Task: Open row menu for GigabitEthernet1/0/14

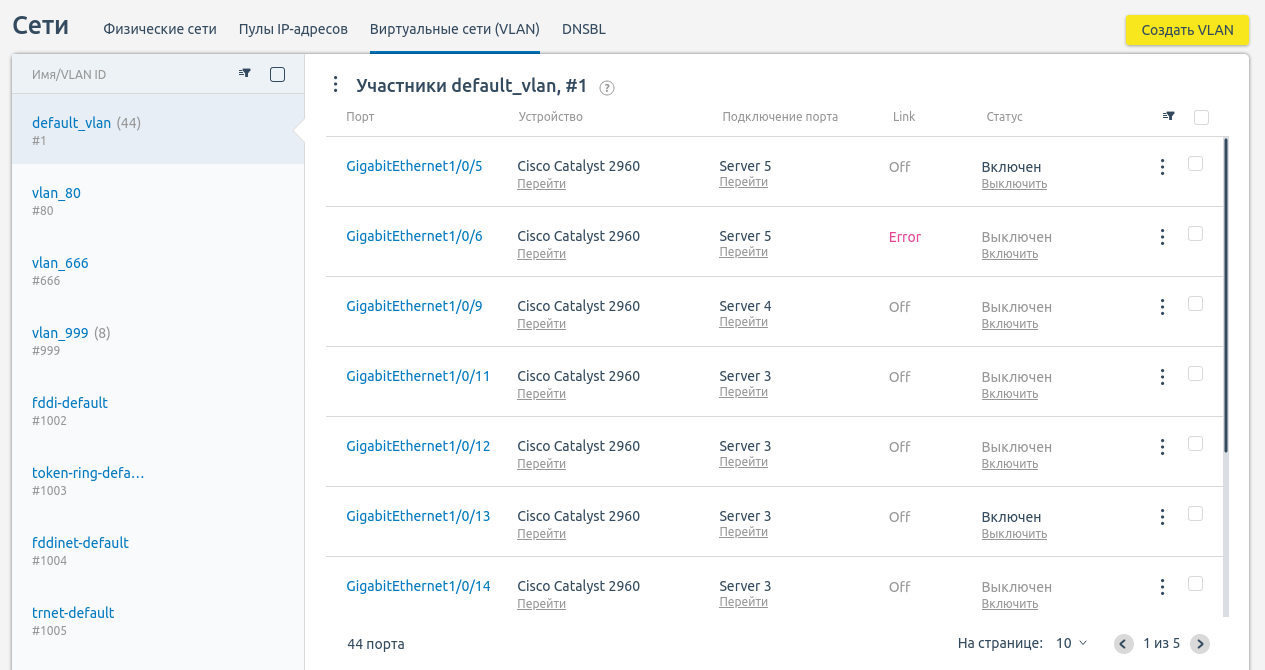Action: (1162, 587)
